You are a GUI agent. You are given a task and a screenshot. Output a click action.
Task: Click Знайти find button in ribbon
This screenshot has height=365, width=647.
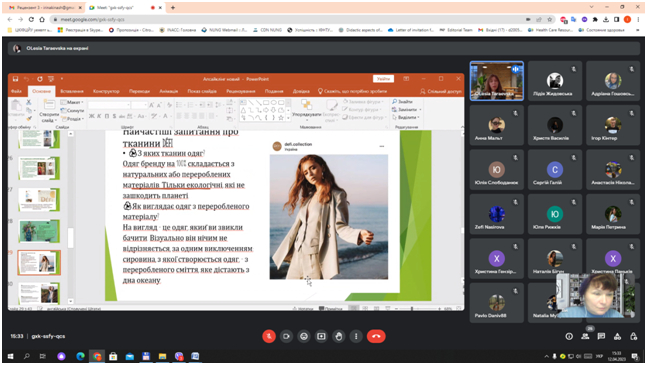402,101
